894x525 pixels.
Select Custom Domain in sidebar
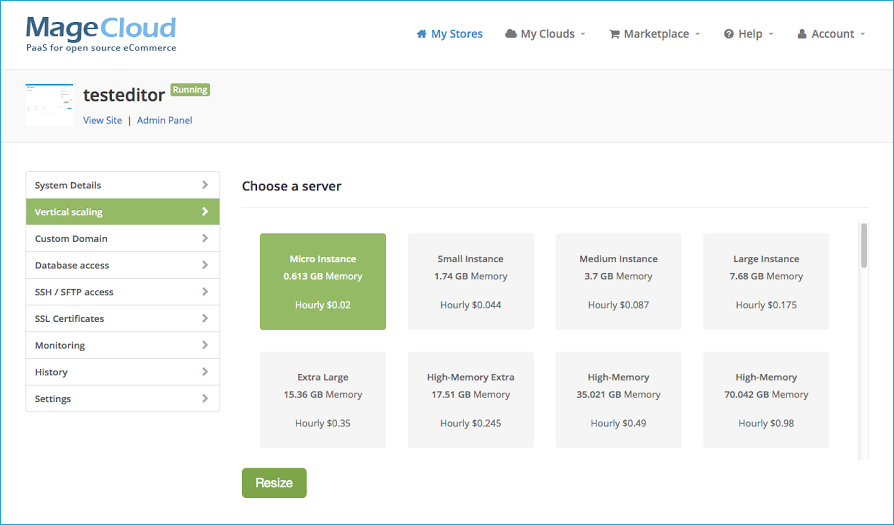tap(123, 239)
